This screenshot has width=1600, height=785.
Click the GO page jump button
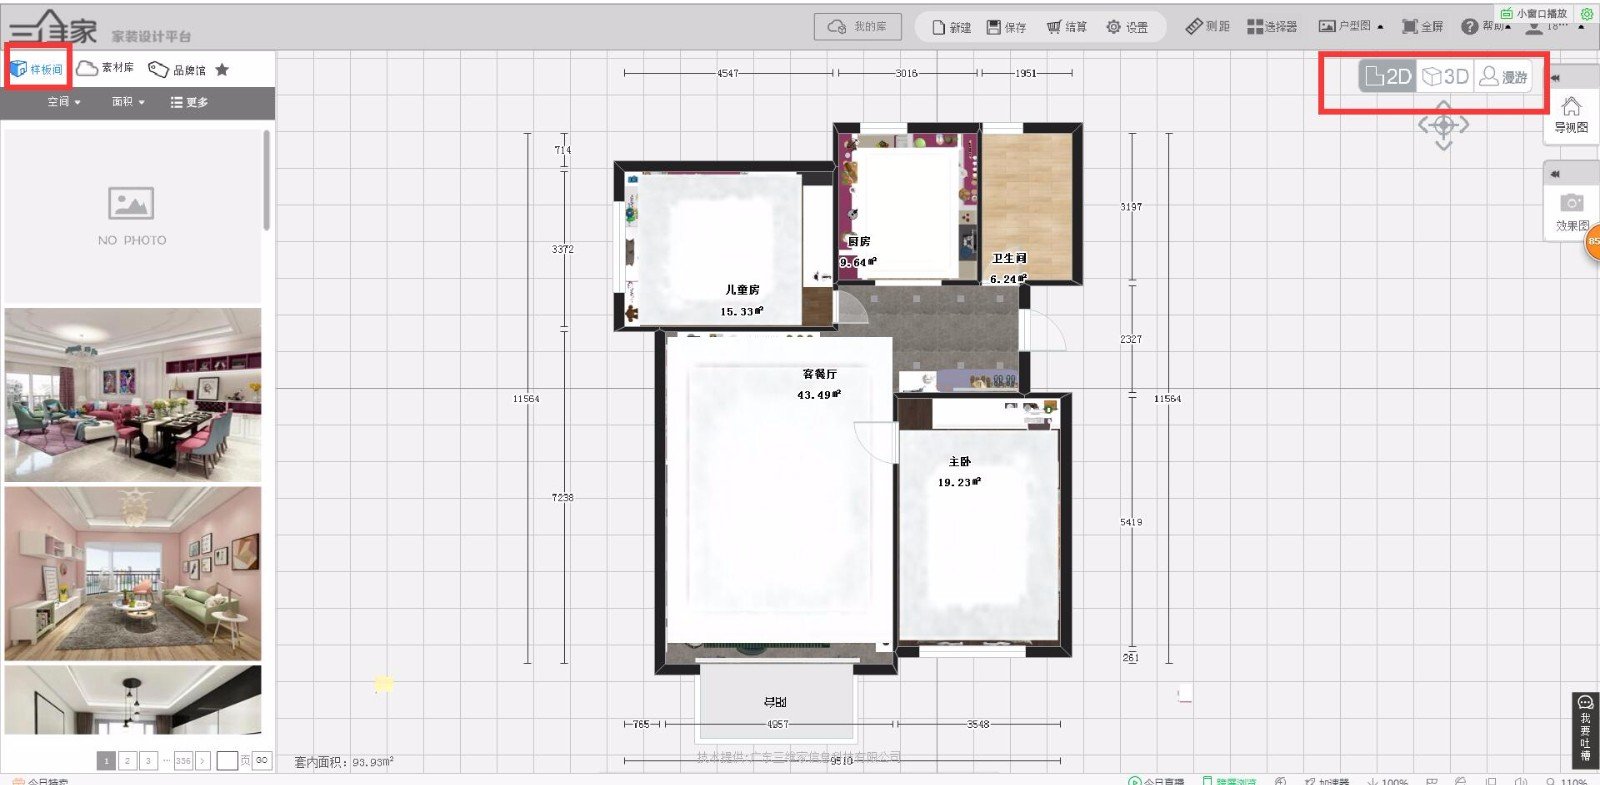coord(262,760)
